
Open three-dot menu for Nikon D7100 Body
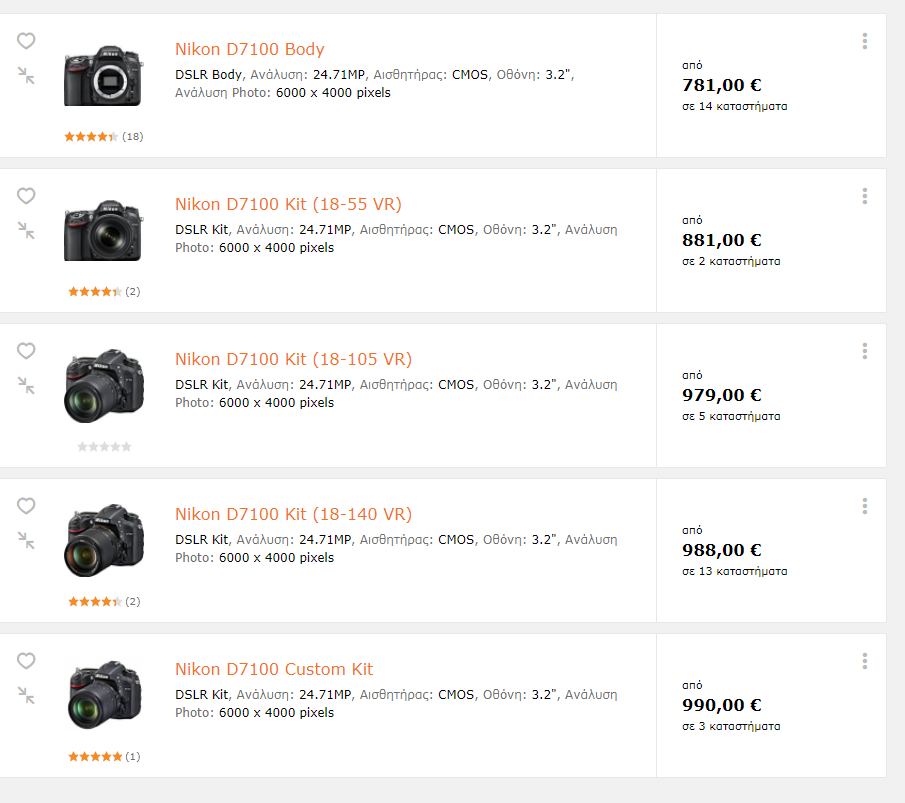[865, 41]
